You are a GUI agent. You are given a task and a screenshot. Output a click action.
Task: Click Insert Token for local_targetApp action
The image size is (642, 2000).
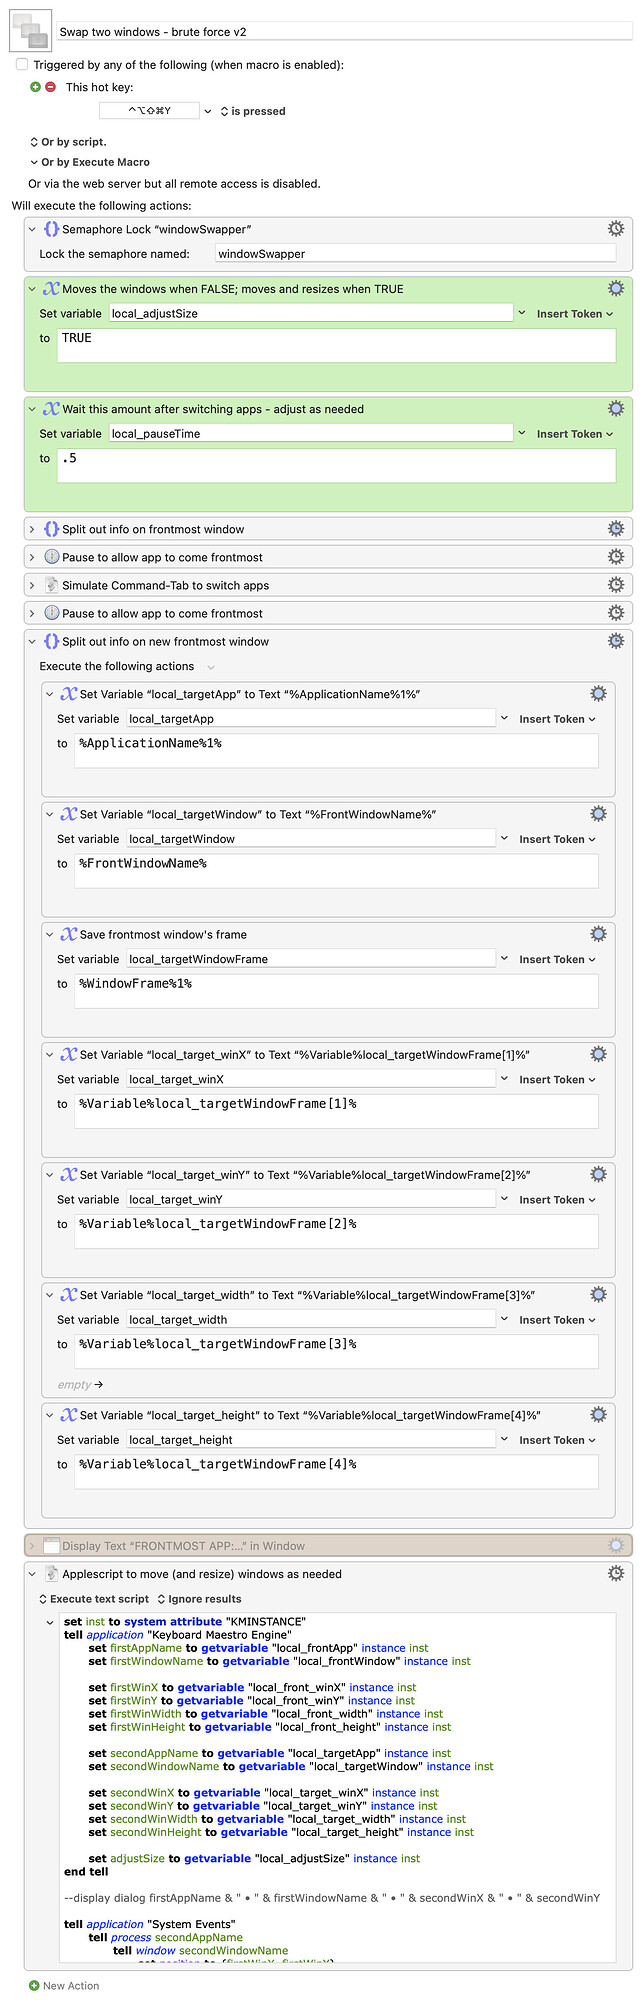557,719
